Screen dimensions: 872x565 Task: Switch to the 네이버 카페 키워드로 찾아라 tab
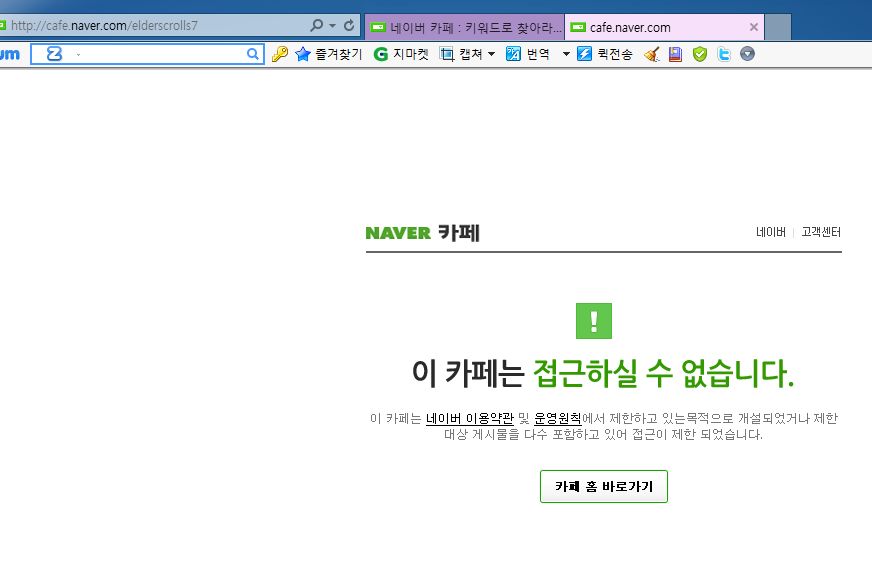pyautogui.click(x=465, y=27)
